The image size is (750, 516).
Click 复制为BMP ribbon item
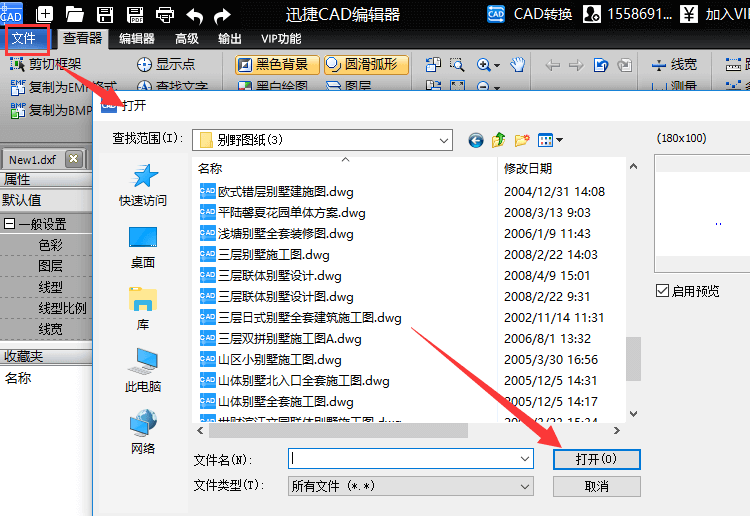click(x=51, y=110)
